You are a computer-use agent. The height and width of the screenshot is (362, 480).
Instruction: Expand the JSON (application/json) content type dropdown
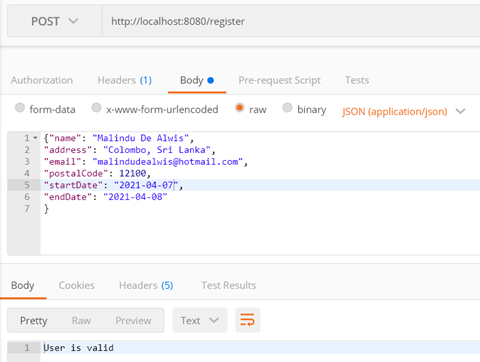(403, 111)
